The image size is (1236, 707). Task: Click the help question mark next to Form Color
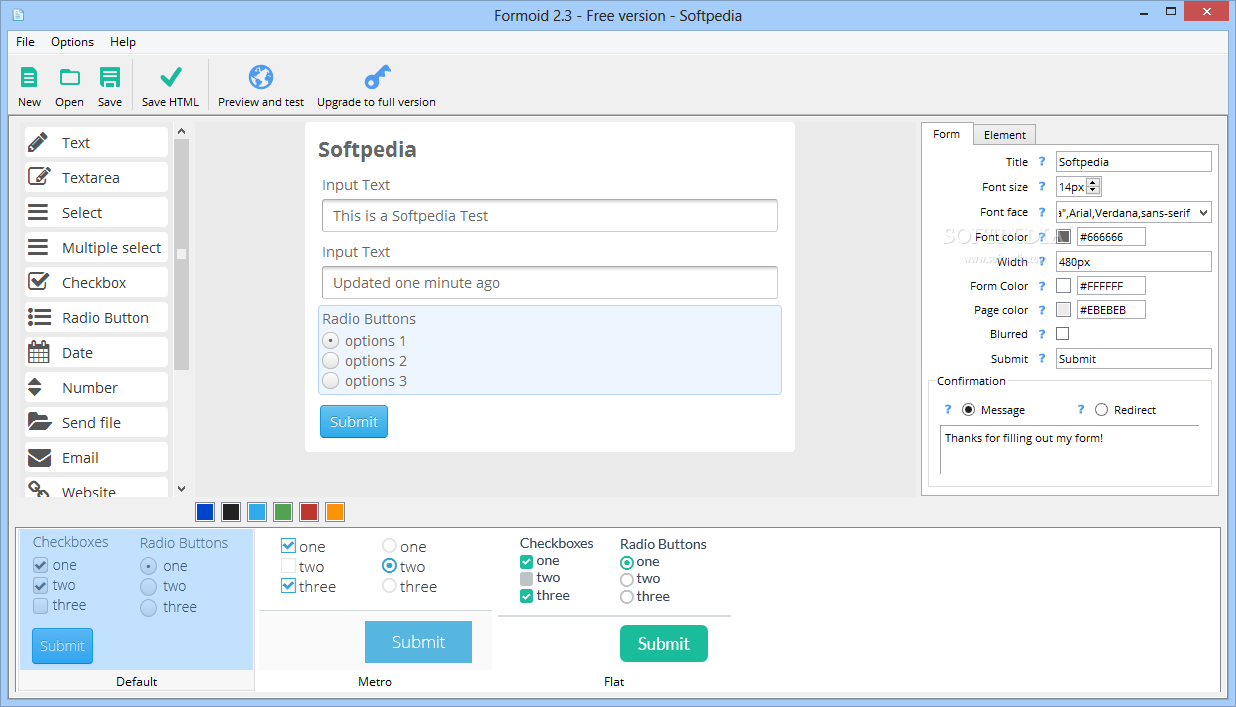(1041, 286)
